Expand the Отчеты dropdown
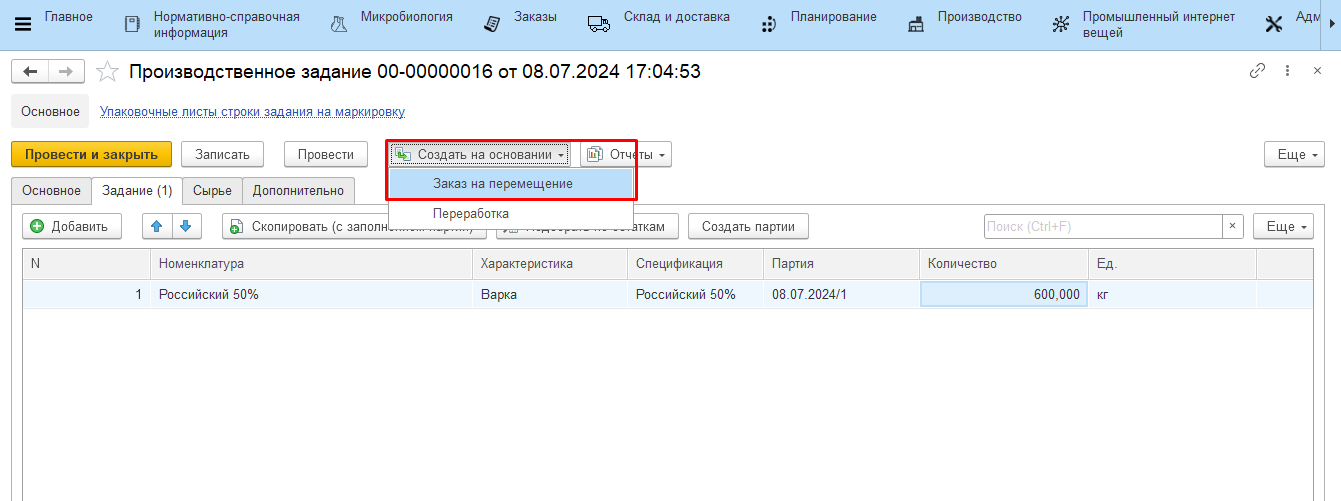 coord(626,155)
